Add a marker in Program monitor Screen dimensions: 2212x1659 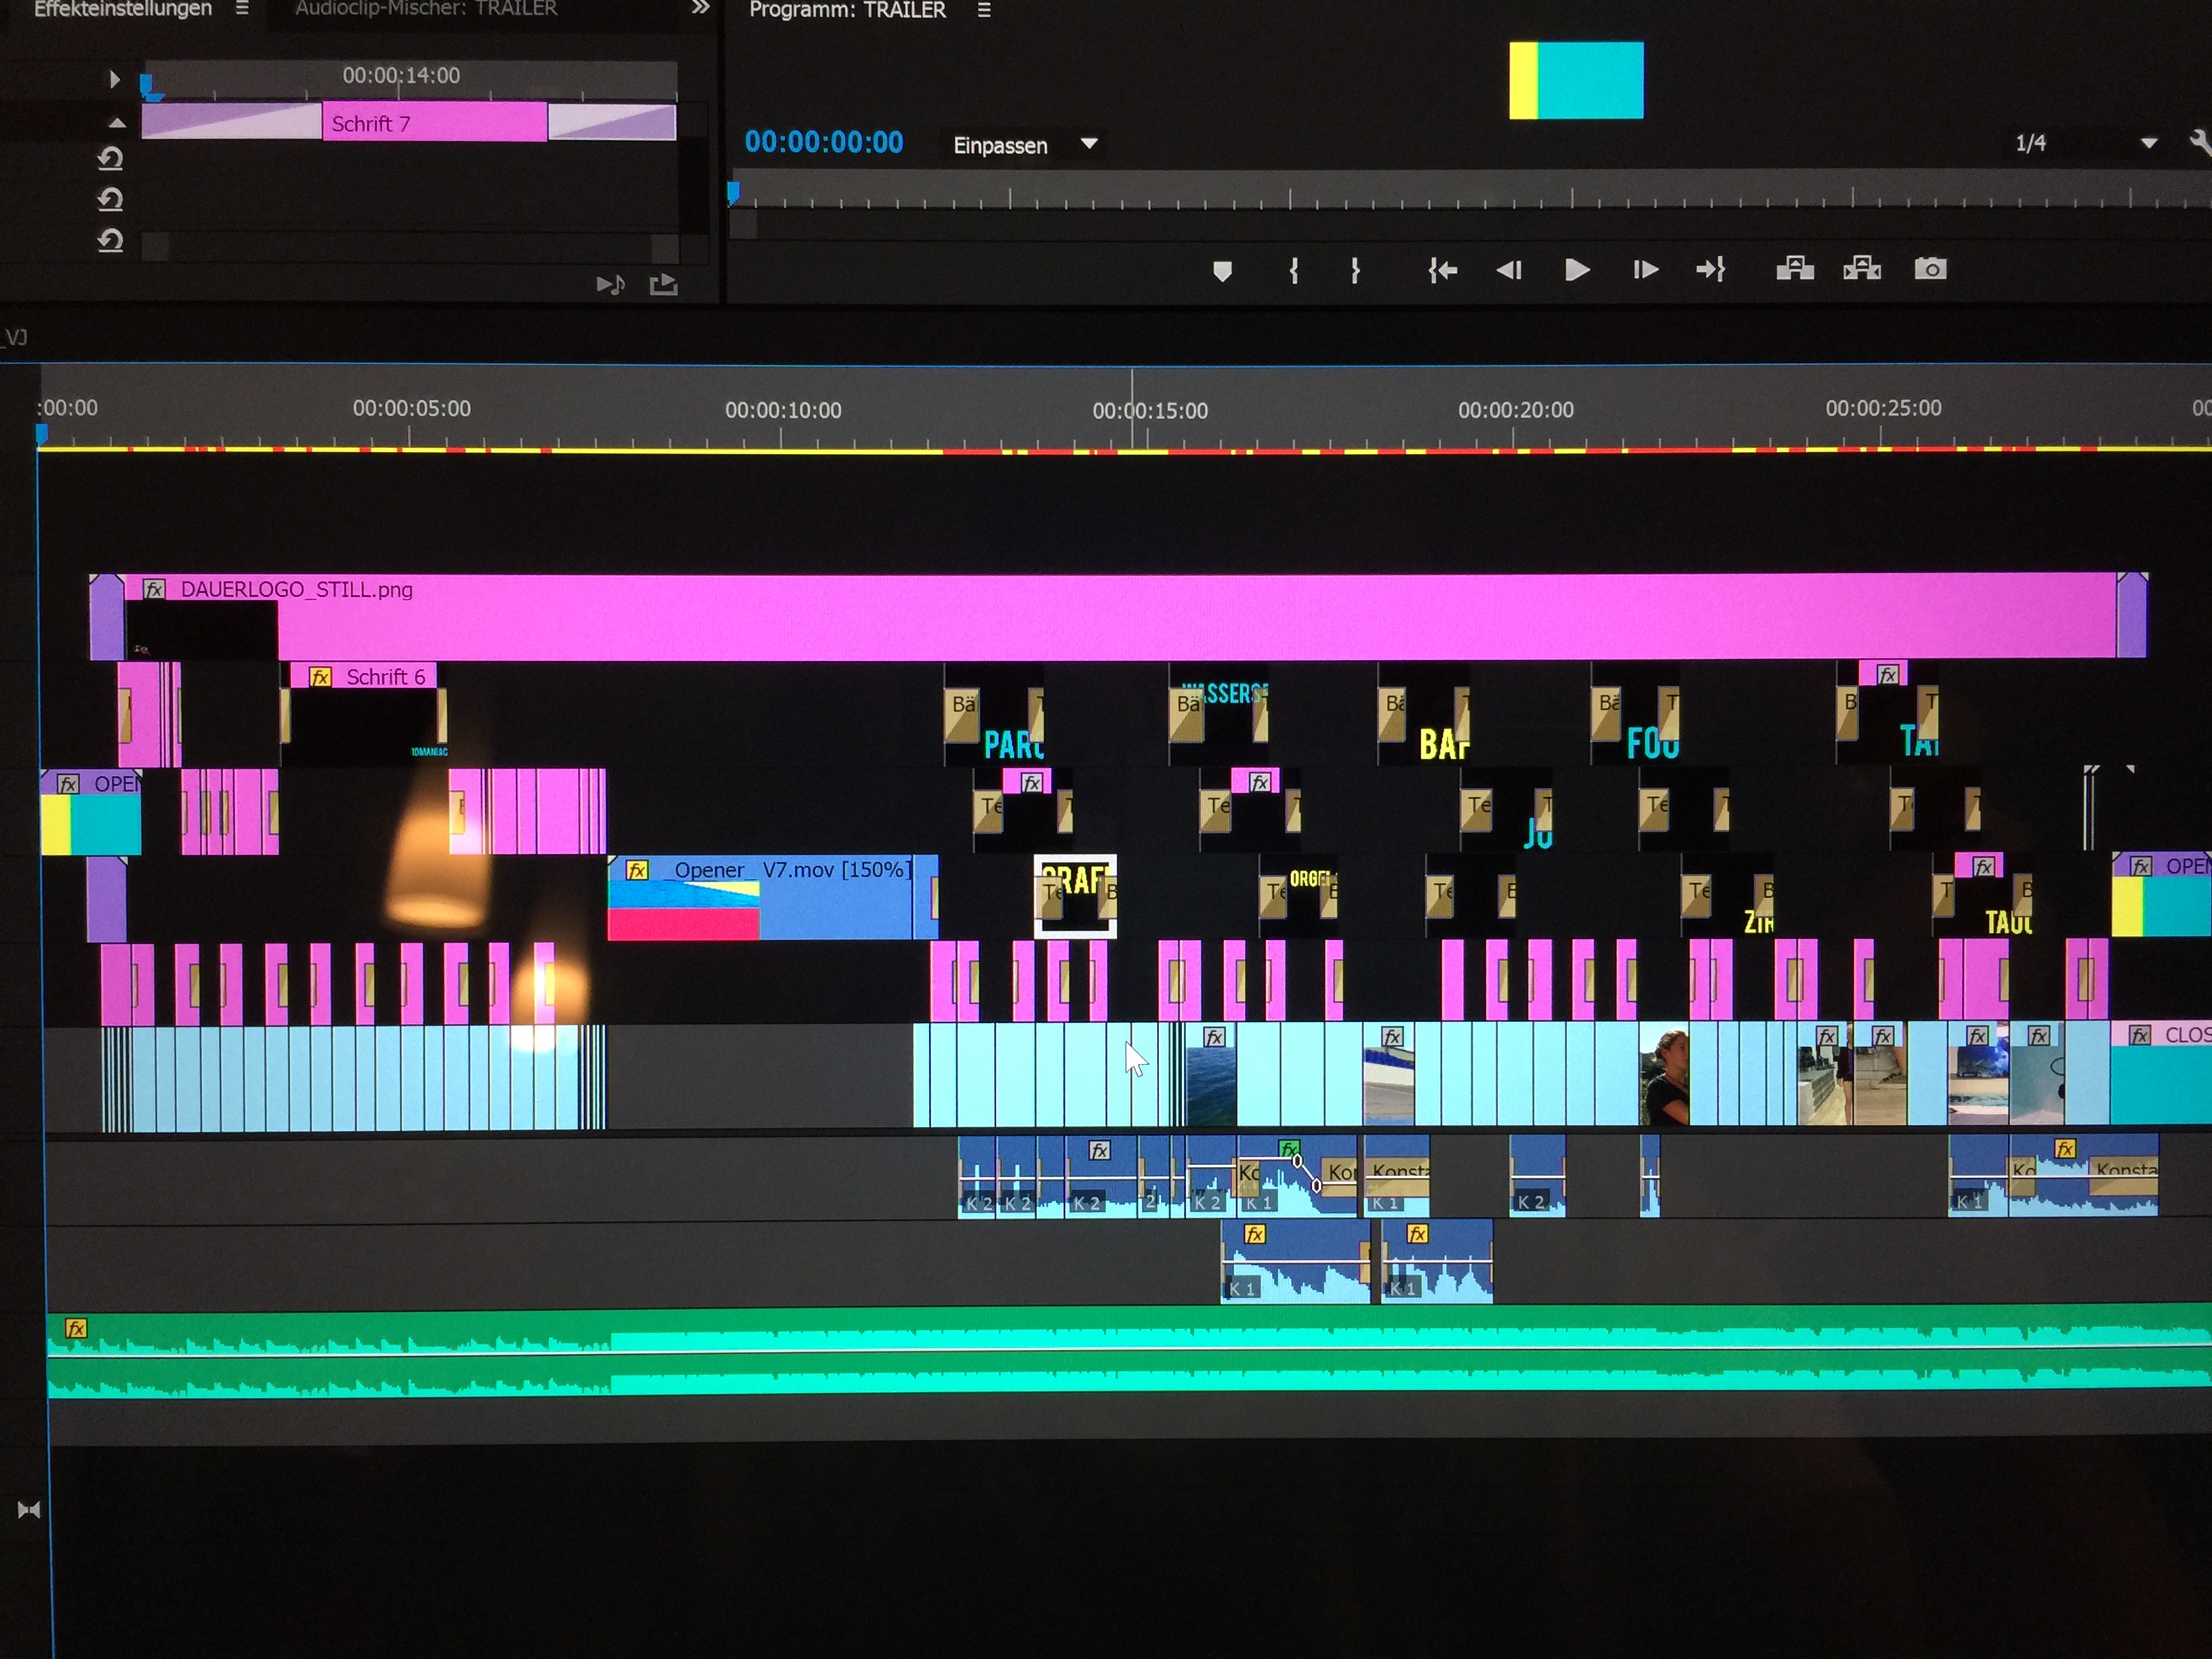[1222, 270]
